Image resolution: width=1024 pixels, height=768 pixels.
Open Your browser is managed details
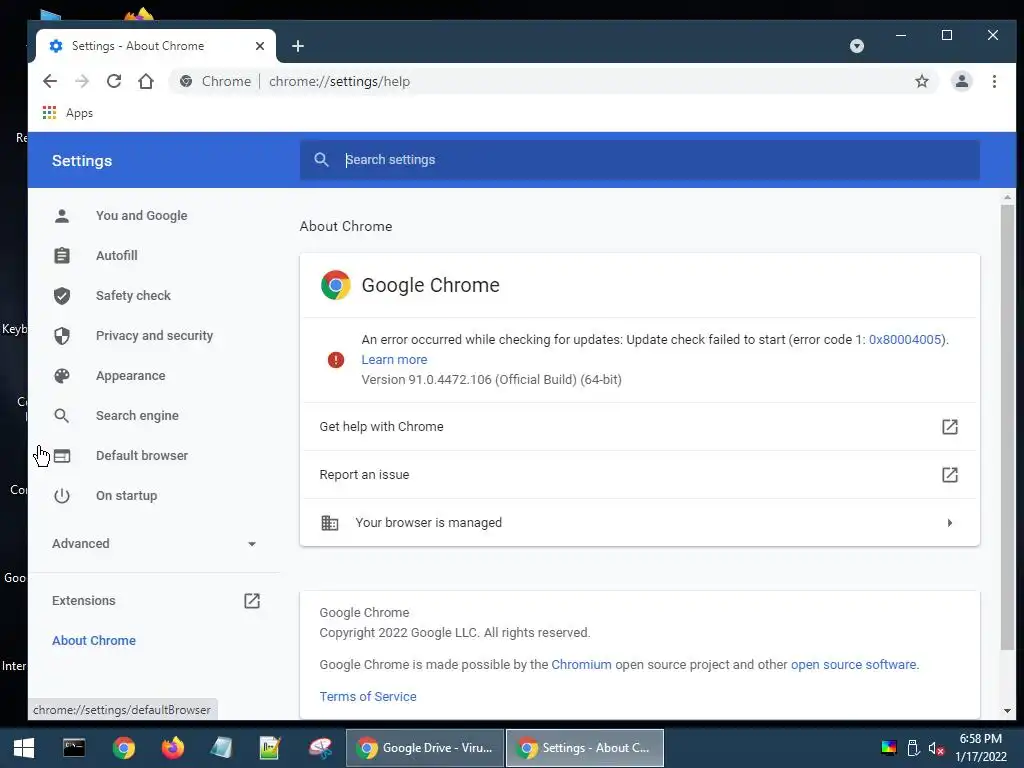tap(639, 522)
